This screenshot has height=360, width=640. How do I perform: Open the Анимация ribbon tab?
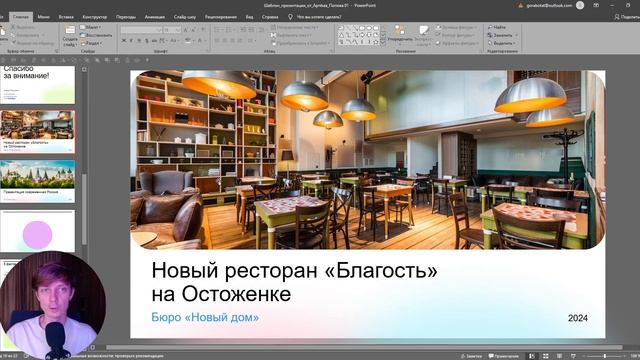[x=155, y=17]
